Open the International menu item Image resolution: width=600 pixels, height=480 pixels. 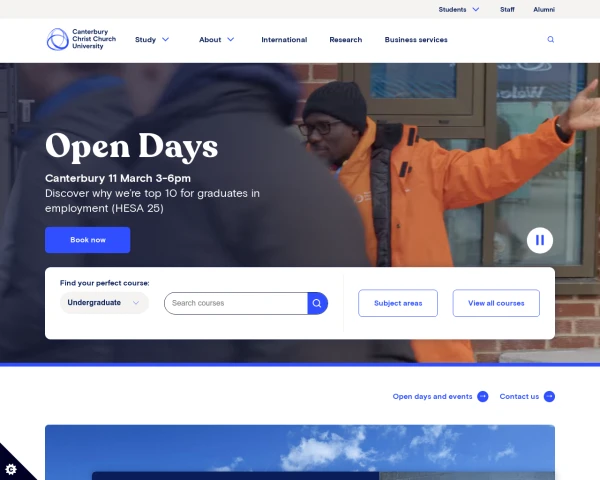click(284, 39)
